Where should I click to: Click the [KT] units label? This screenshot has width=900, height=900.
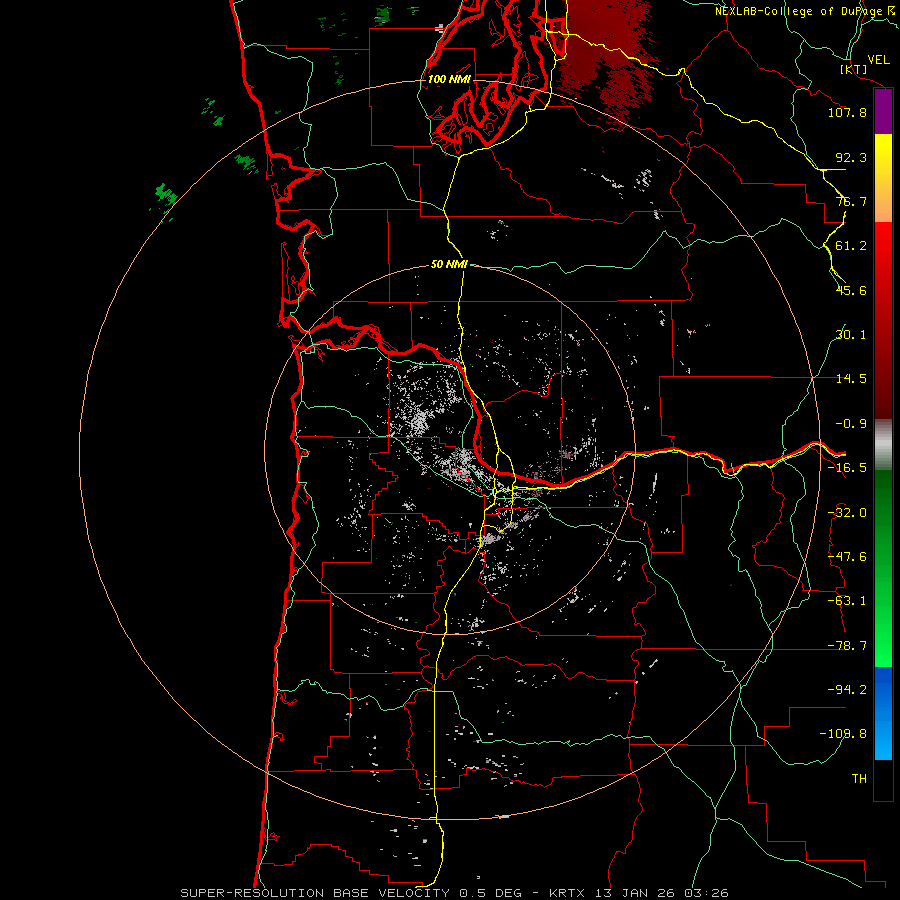(854, 69)
